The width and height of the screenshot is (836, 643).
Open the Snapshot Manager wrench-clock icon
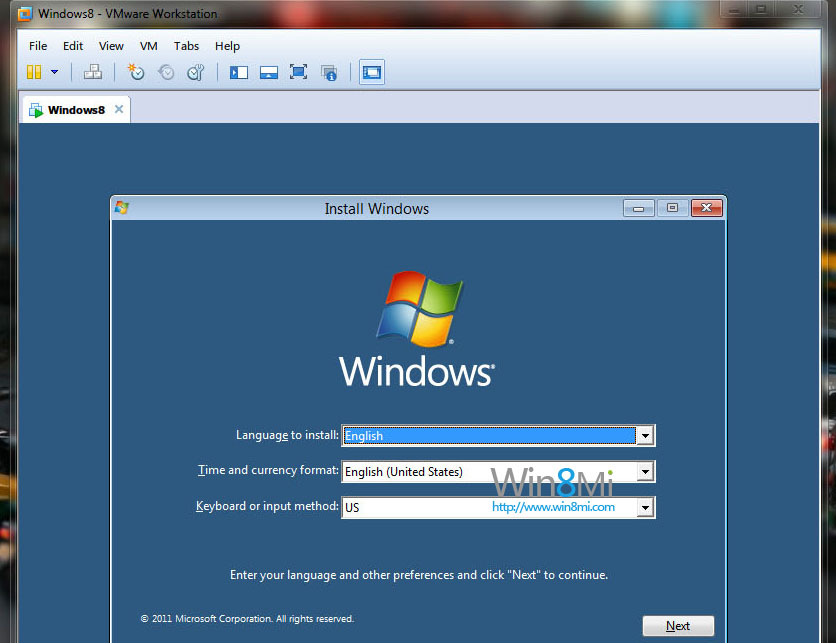195,72
